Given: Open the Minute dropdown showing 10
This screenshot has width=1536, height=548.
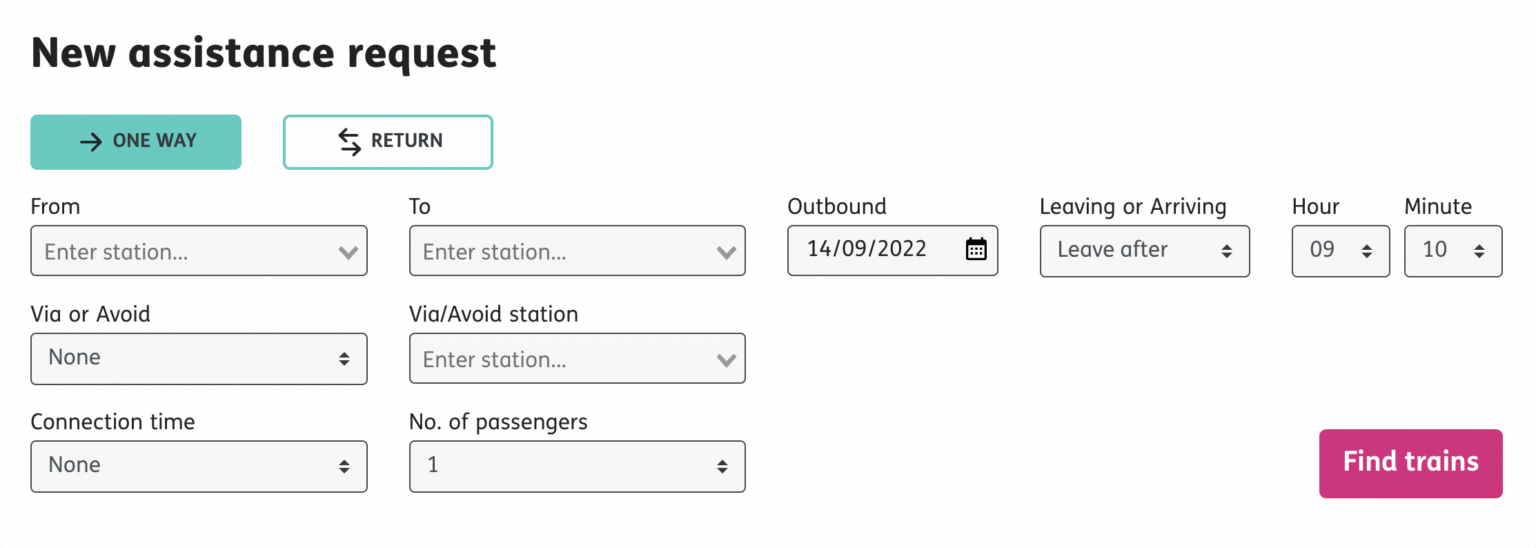Looking at the screenshot, I should [1453, 251].
